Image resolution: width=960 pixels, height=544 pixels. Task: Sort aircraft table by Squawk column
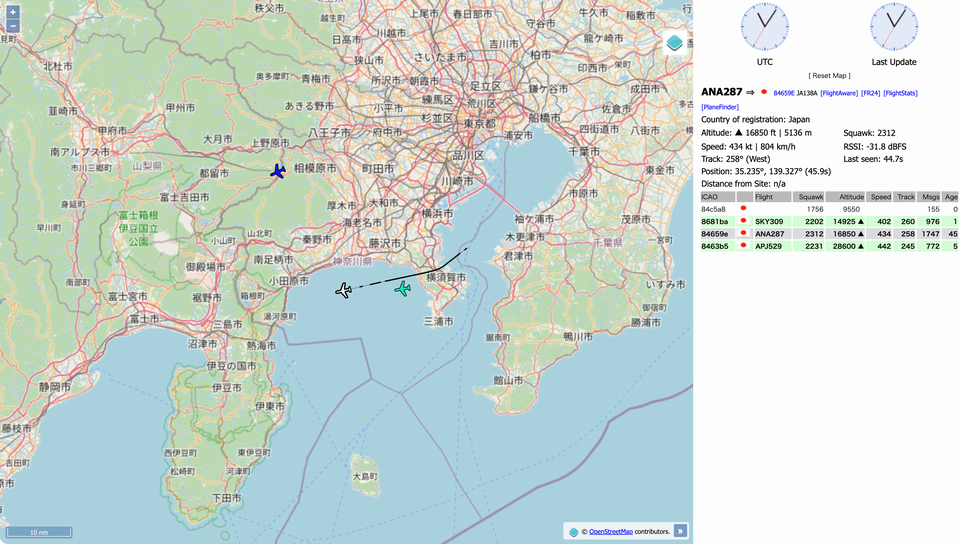tap(810, 197)
